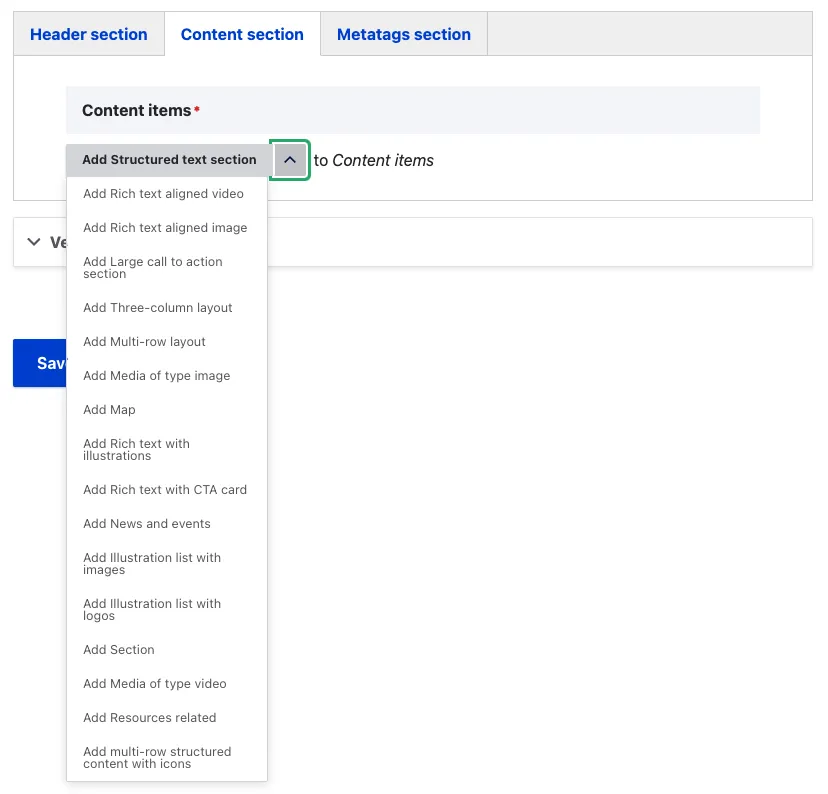Choose Add Rich text aligned image

(165, 228)
